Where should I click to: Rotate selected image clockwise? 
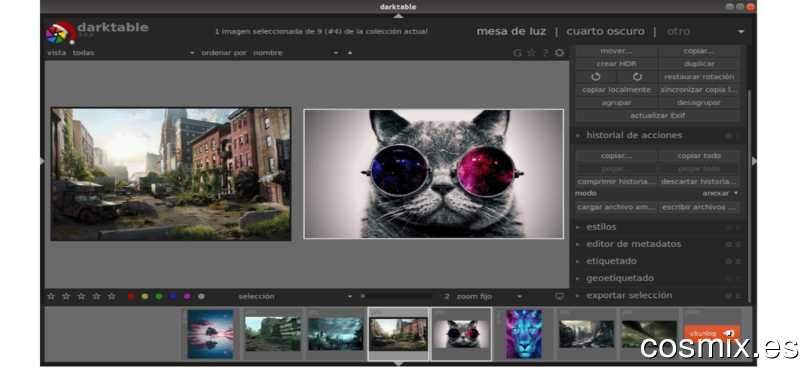coord(637,77)
